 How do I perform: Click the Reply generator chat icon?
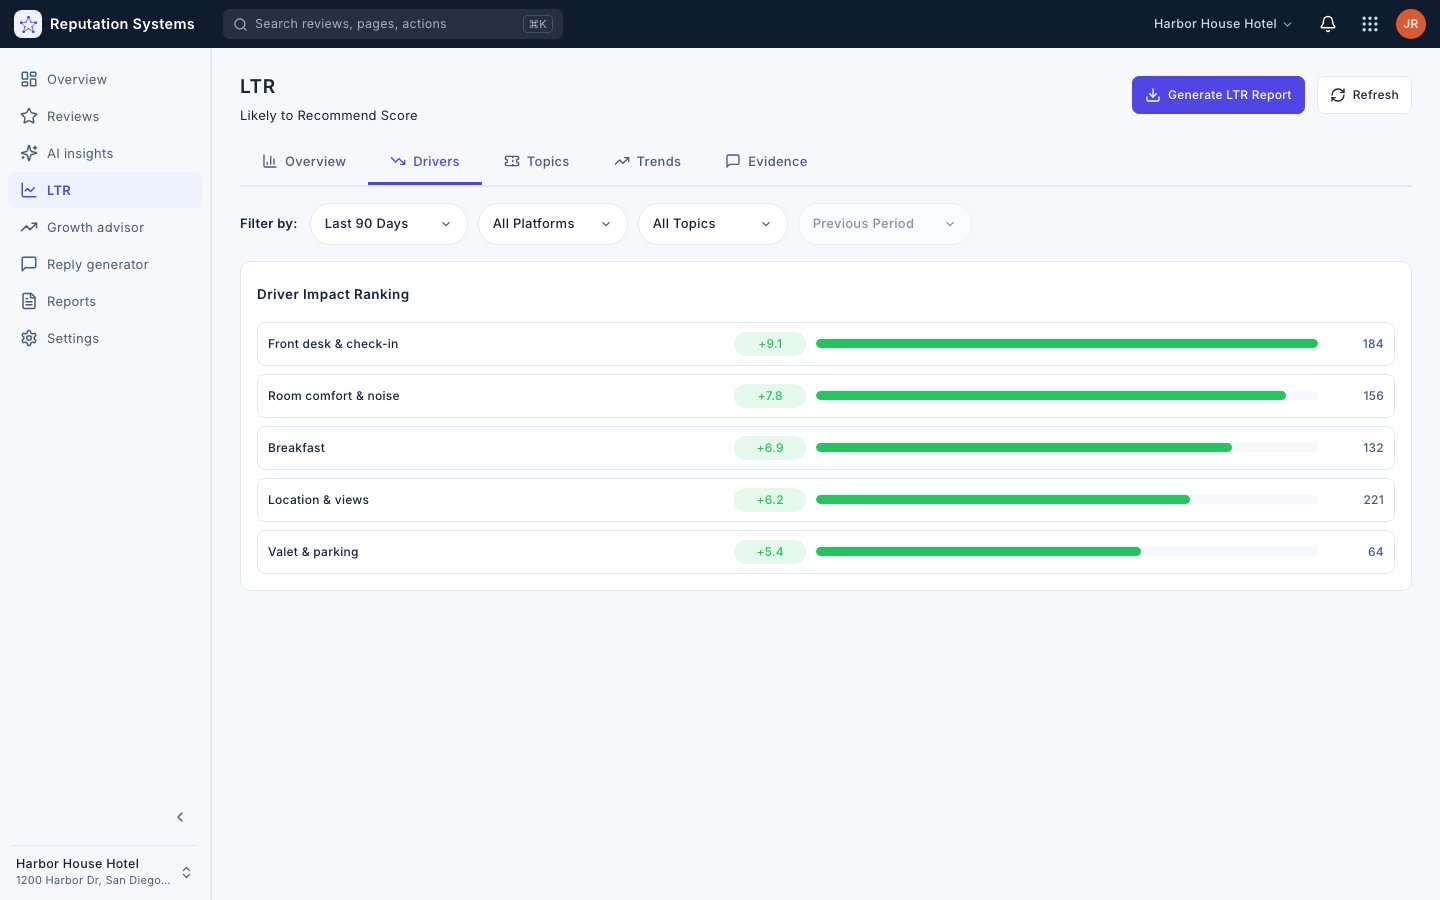pos(29,264)
